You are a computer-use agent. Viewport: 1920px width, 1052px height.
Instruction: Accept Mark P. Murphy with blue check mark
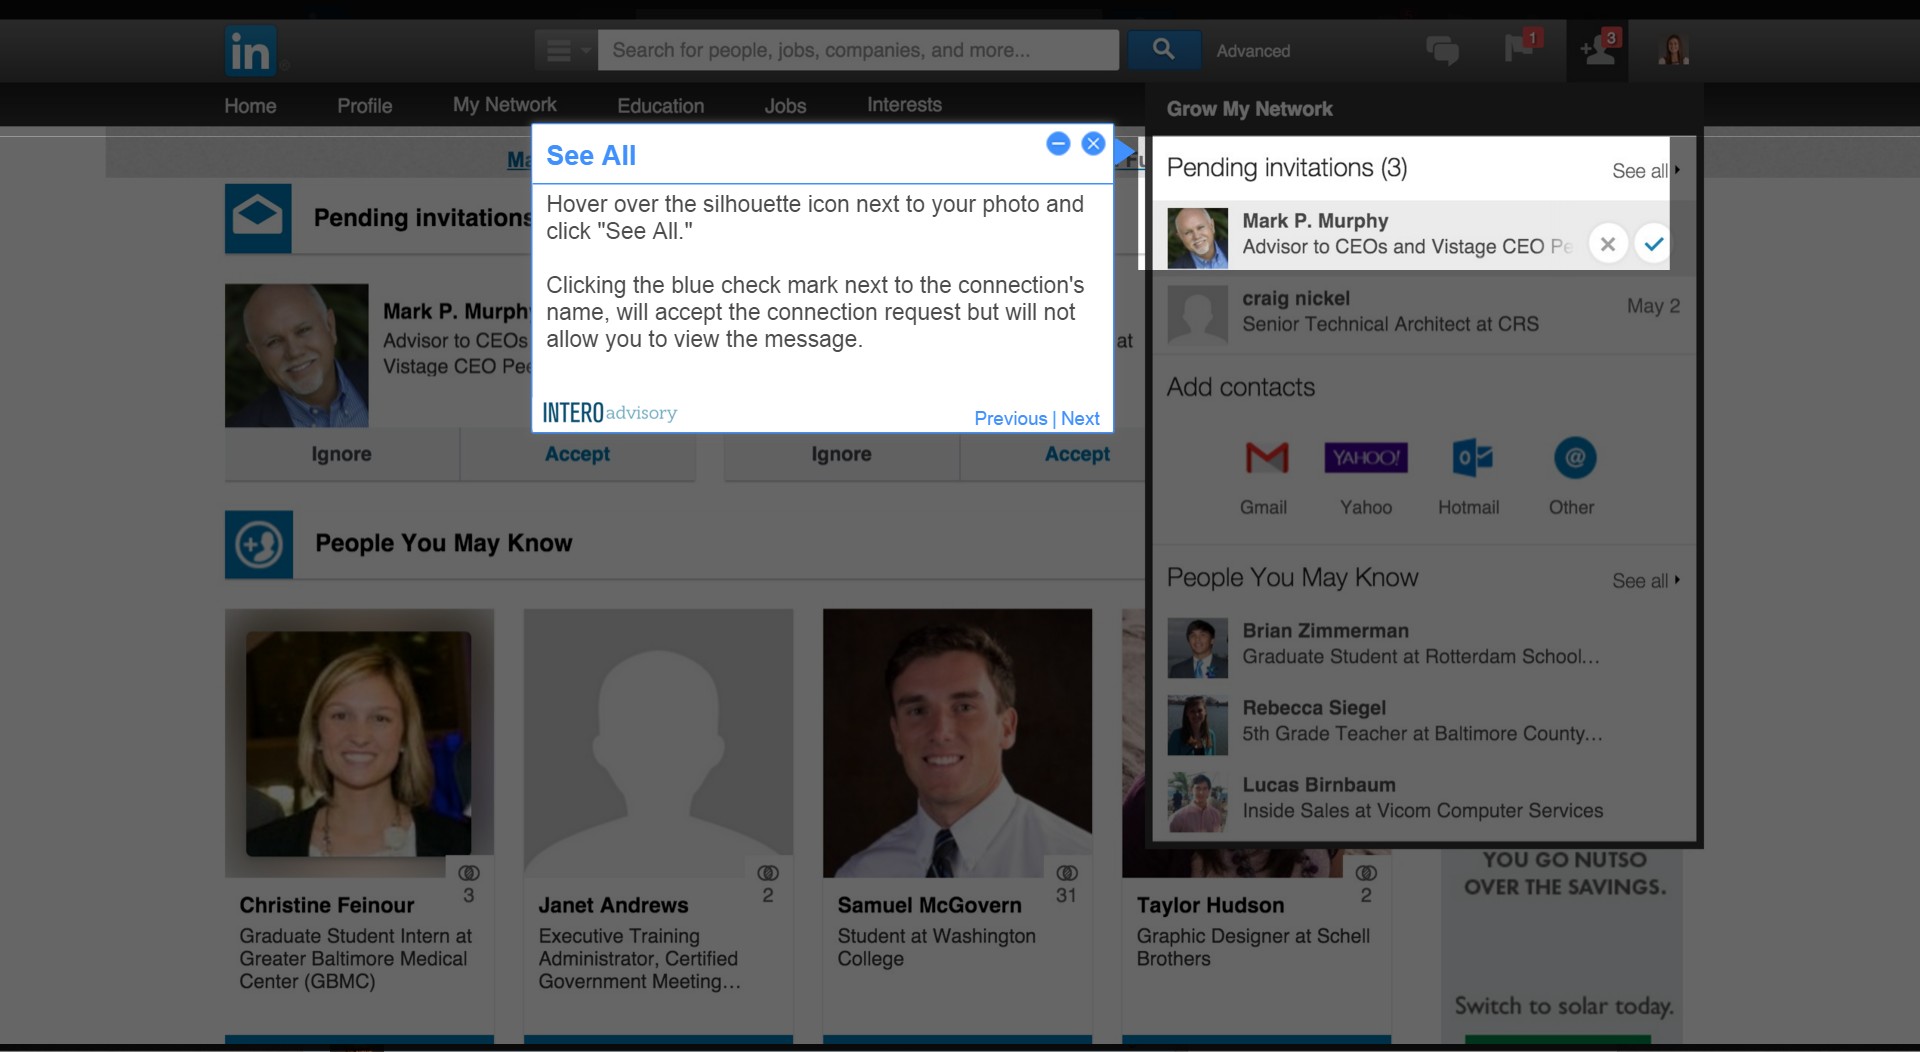click(x=1653, y=244)
